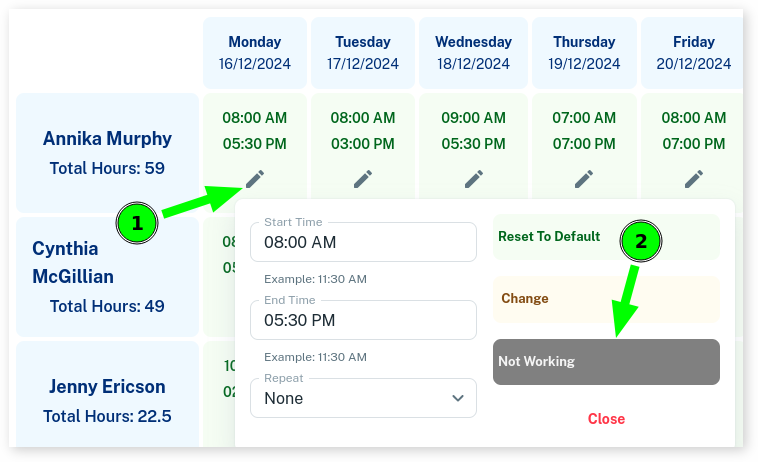Select the Tuesday 17/12/2024 column header
This screenshot has width=758, height=462.
pos(363,53)
